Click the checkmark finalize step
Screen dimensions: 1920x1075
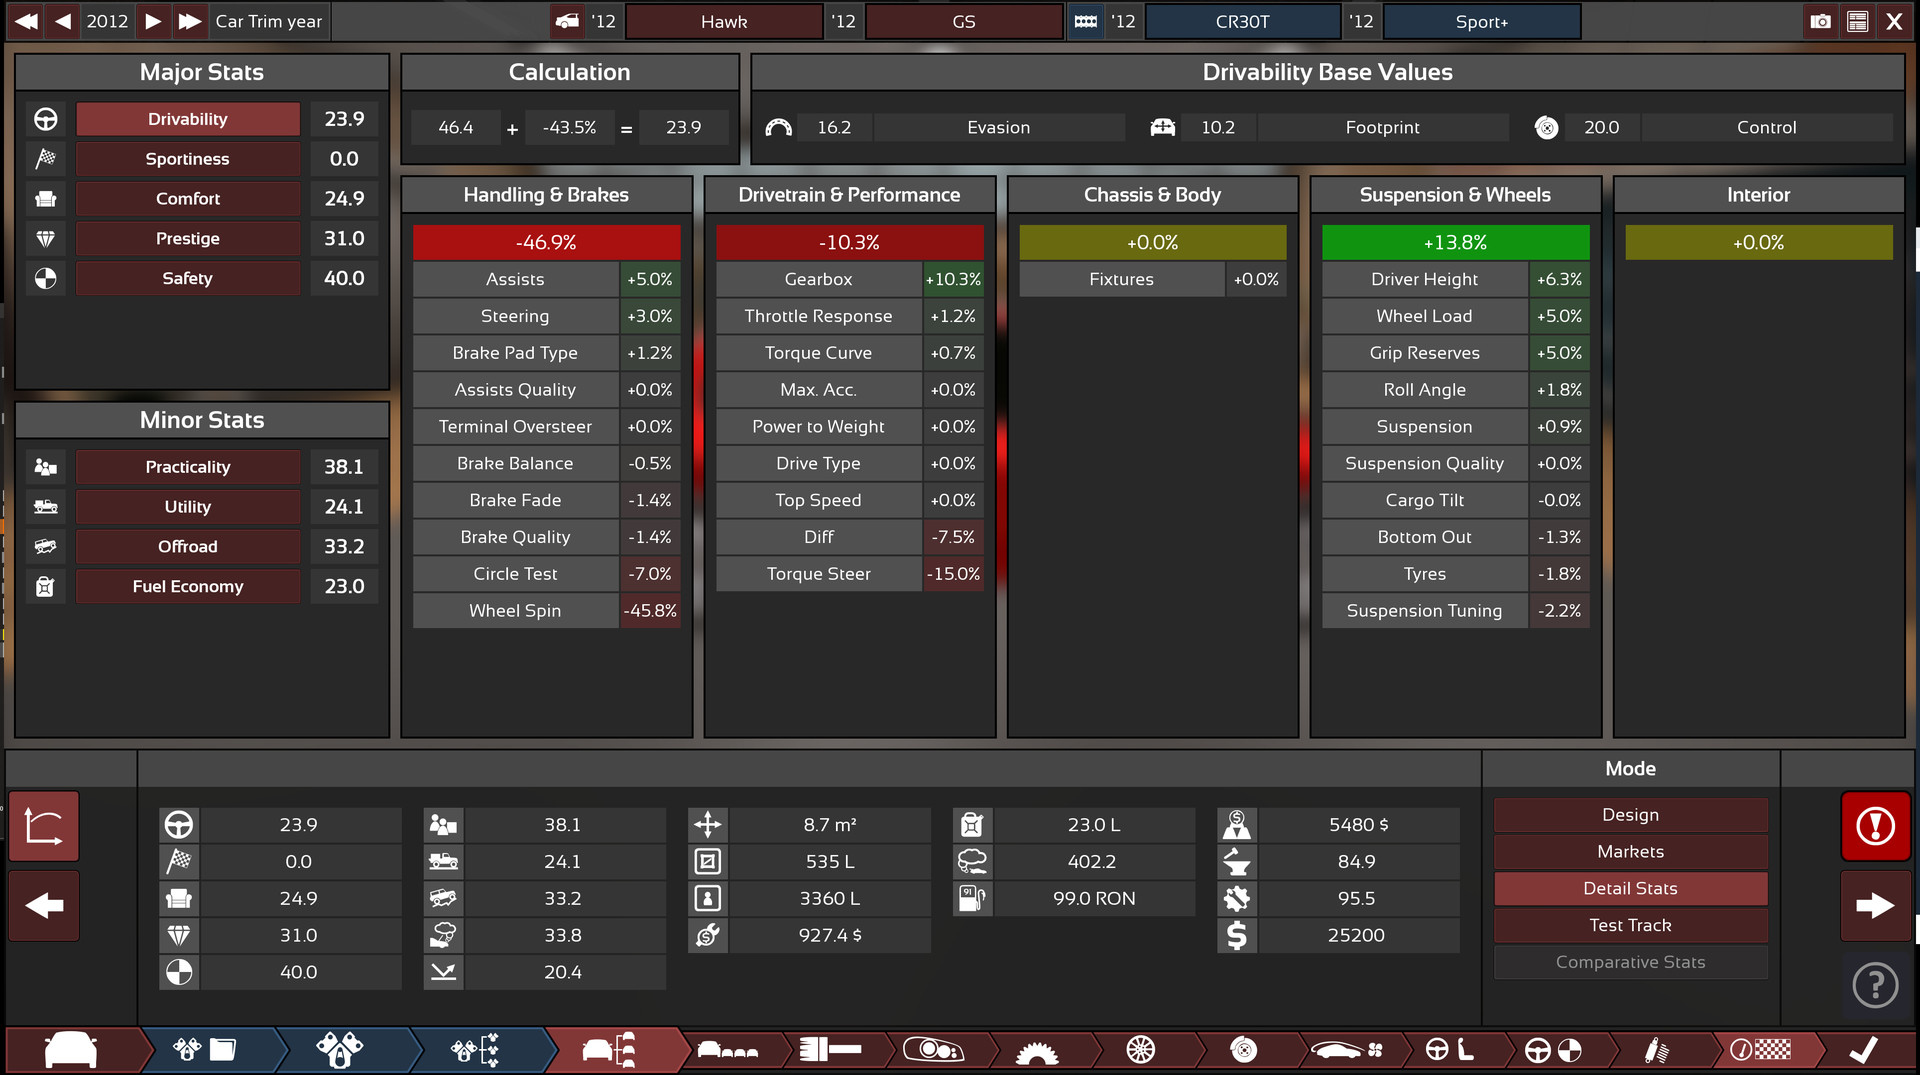click(1862, 1049)
